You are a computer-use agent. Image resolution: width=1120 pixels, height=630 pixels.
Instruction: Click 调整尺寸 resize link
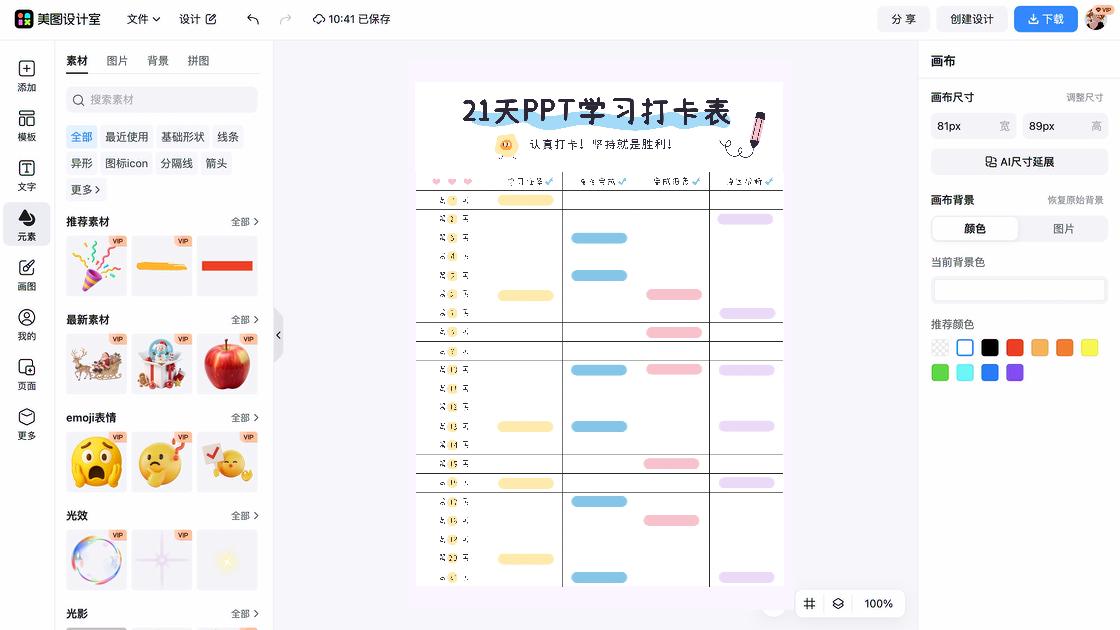pos(1084,98)
